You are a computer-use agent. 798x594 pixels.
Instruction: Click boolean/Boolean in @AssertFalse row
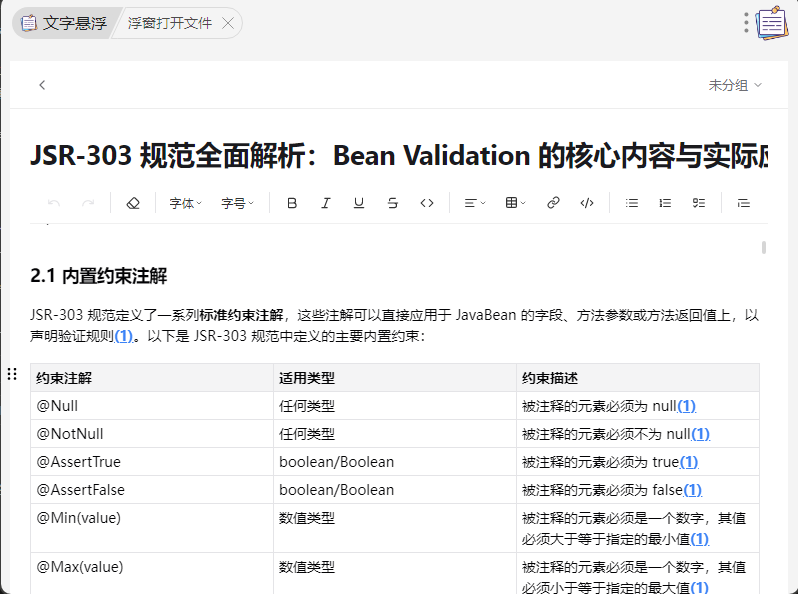(x=336, y=490)
